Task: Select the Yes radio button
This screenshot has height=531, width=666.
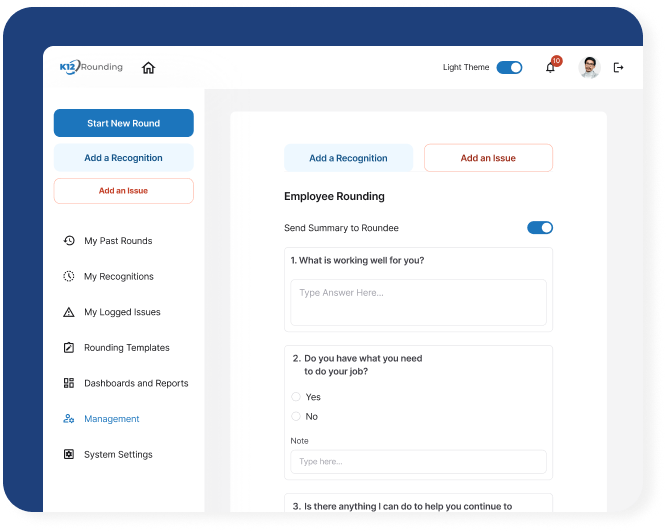Action: pos(296,397)
